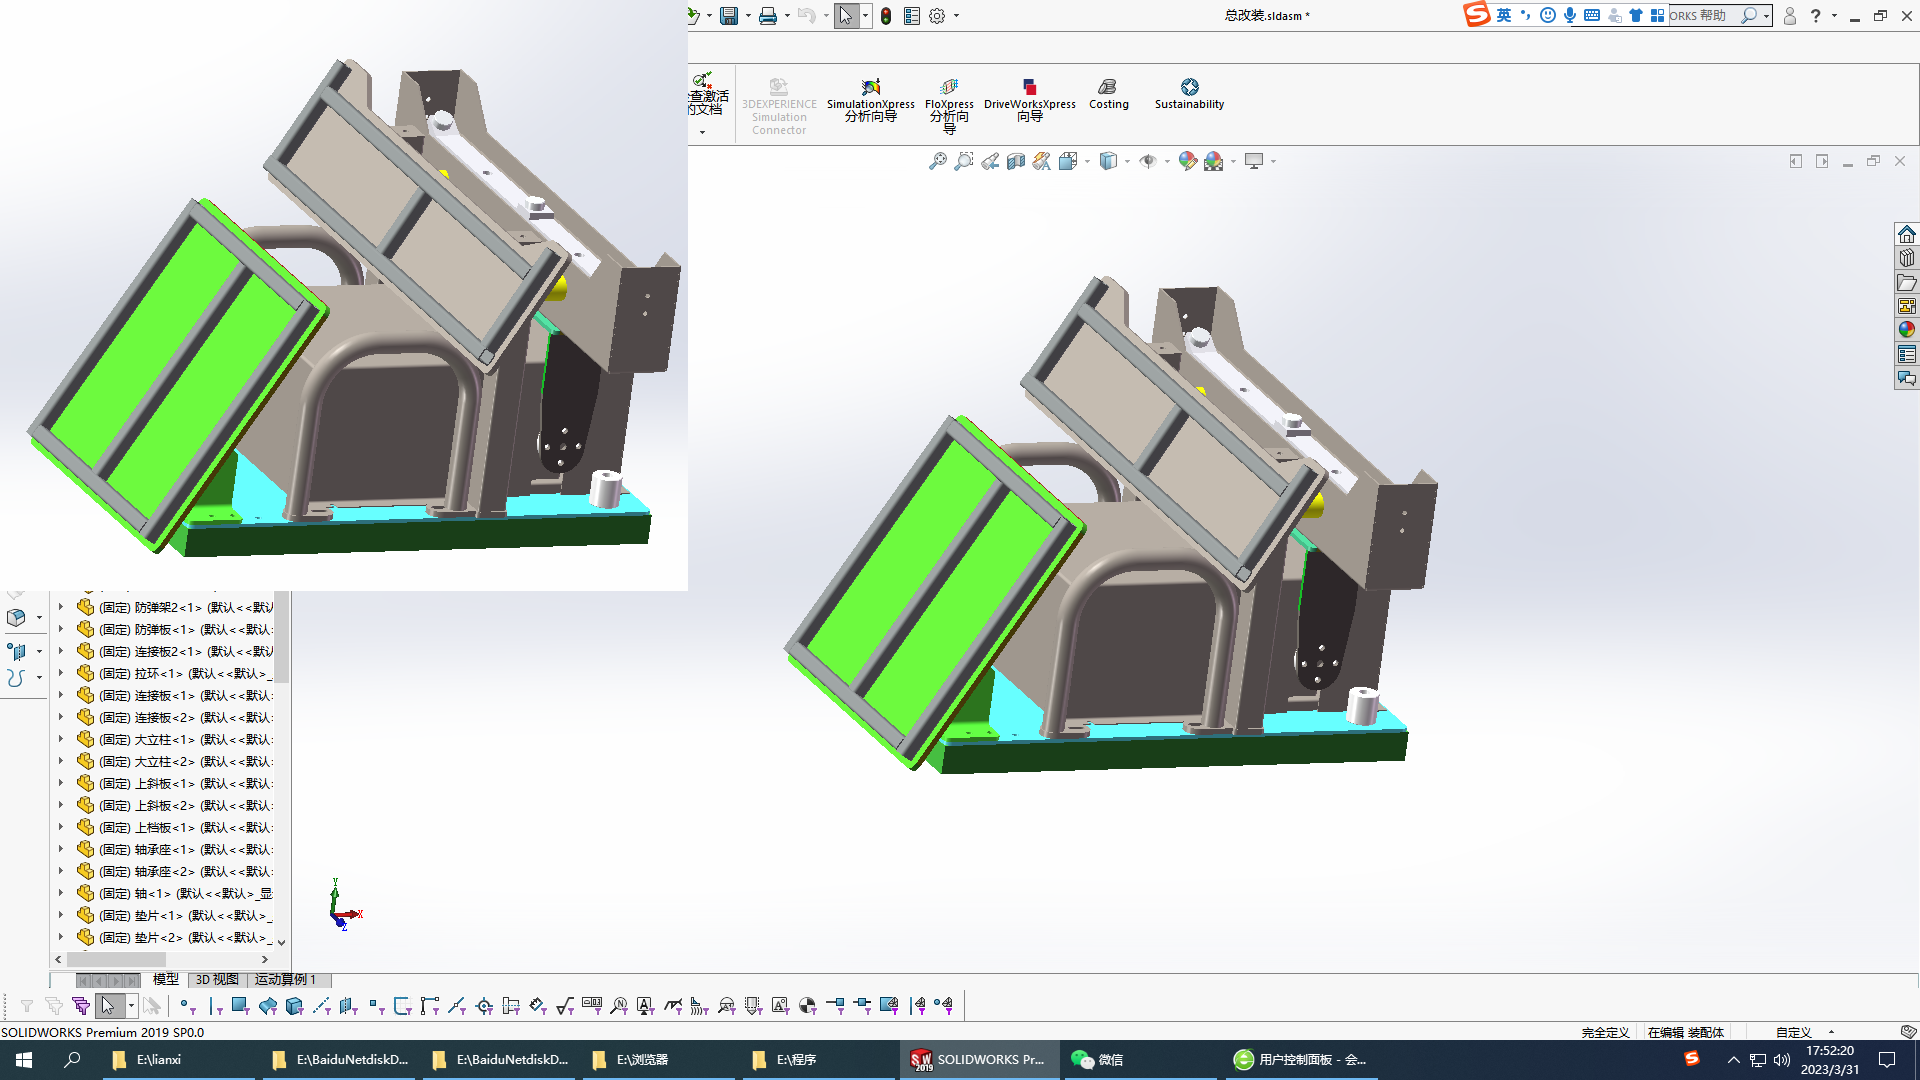
Task: Start the Costing tool
Action: coord(1108,94)
